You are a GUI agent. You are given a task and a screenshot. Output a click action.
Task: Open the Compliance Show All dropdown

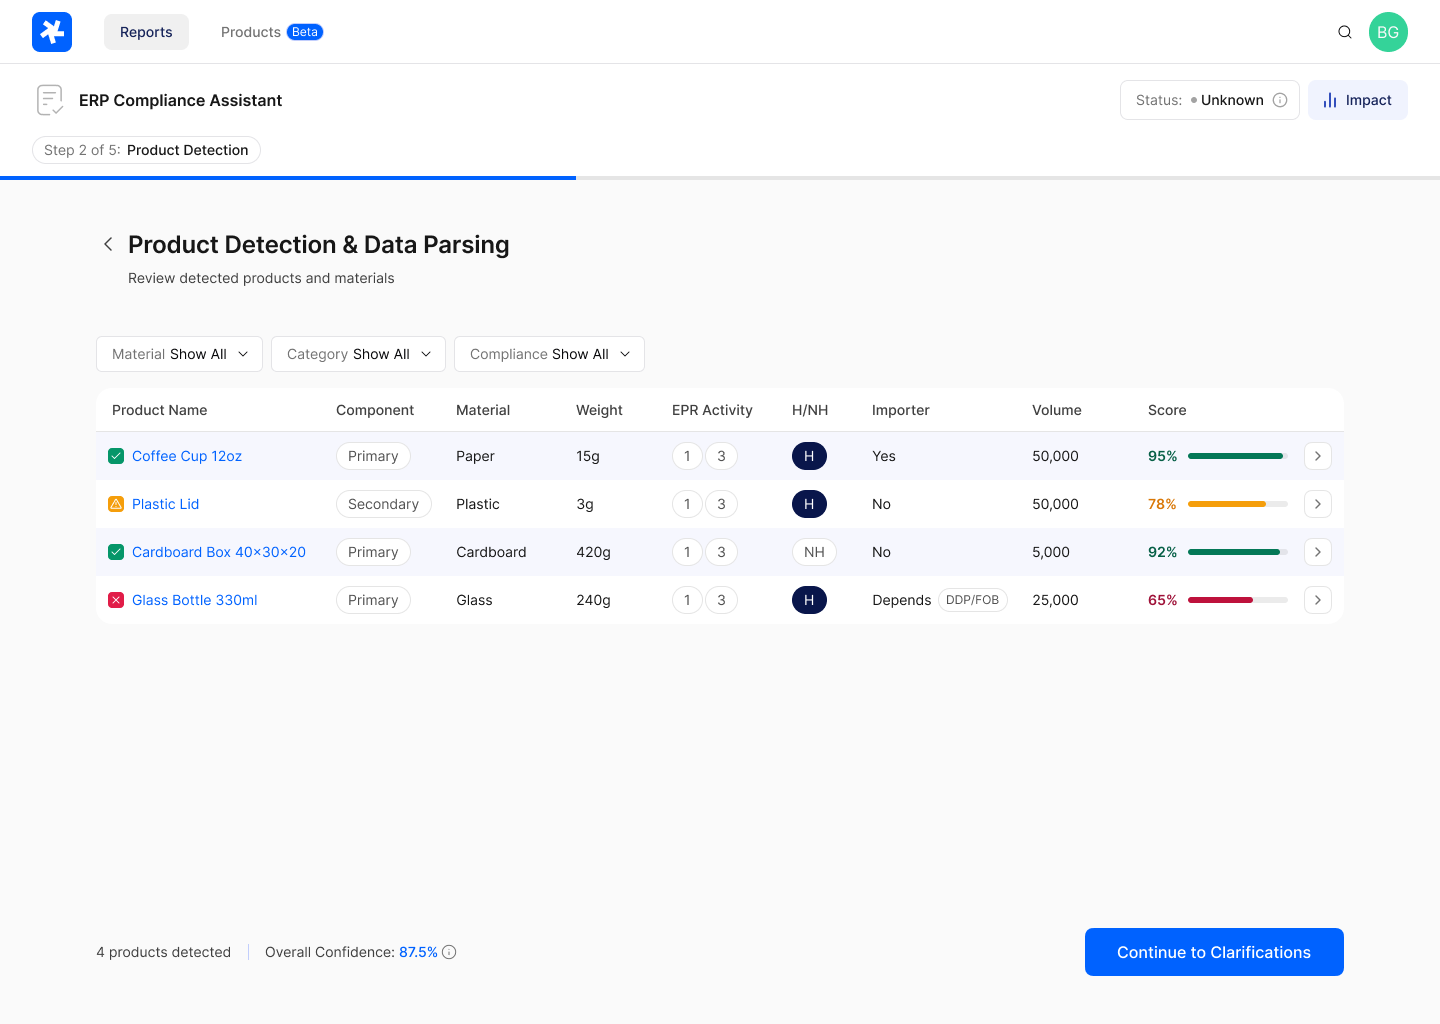[x=549, y=353]
